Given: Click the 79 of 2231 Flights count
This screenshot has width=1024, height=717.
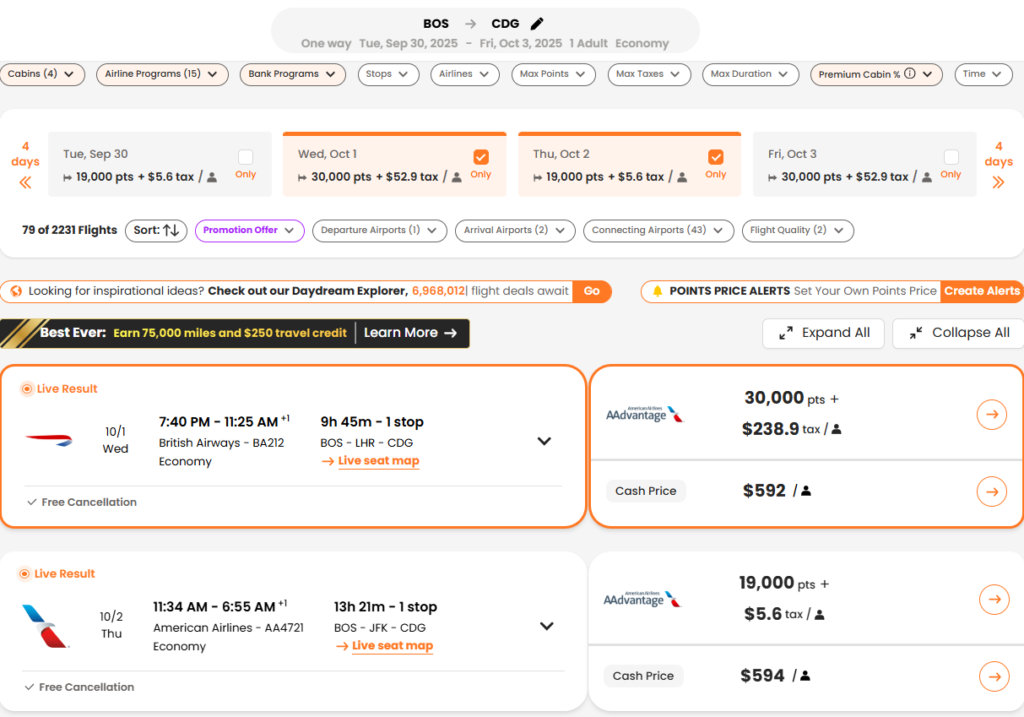Looking at the screenshot, I should point(69,231).
